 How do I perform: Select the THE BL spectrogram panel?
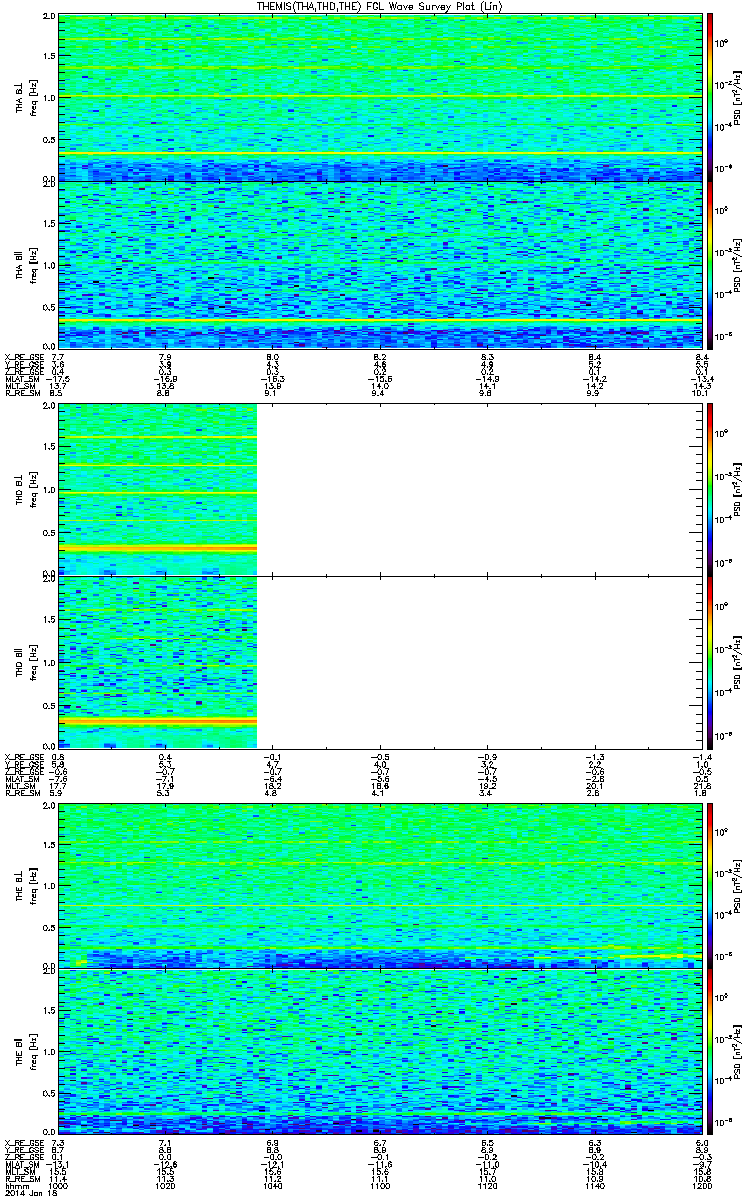coord(379,884)
